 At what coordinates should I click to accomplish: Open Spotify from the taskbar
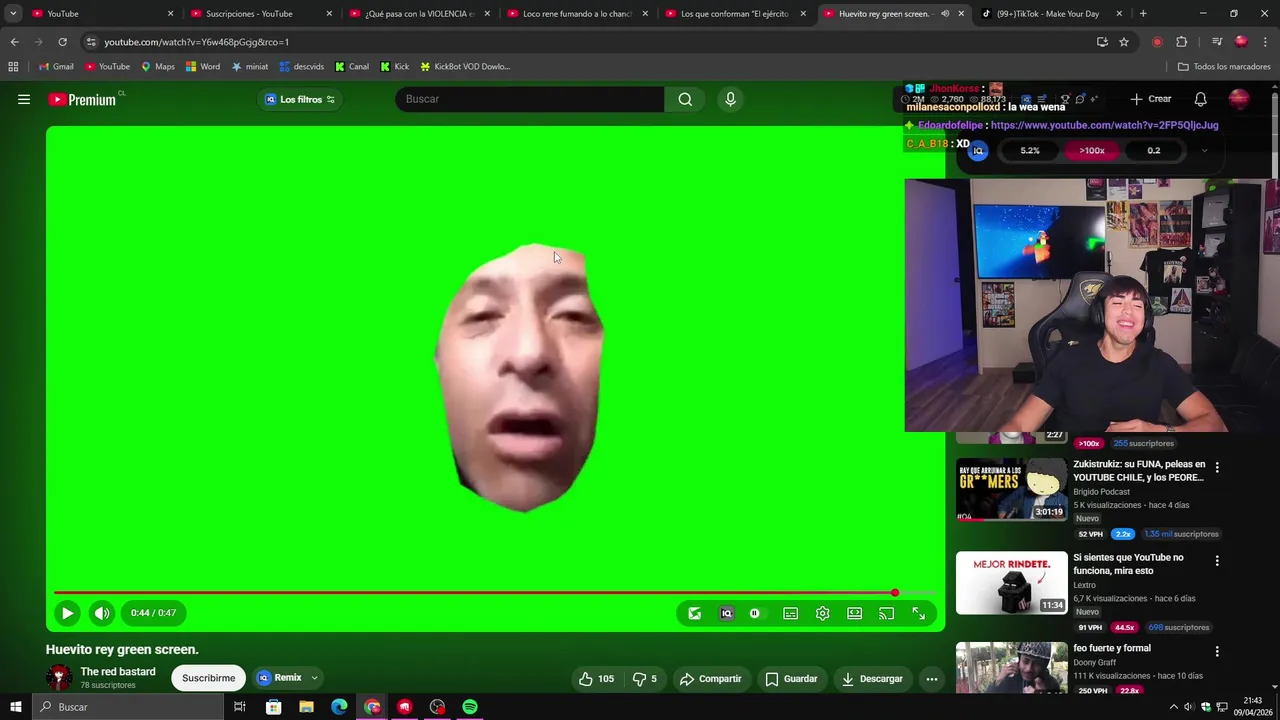pyautogui.click(x=470, y=707)
